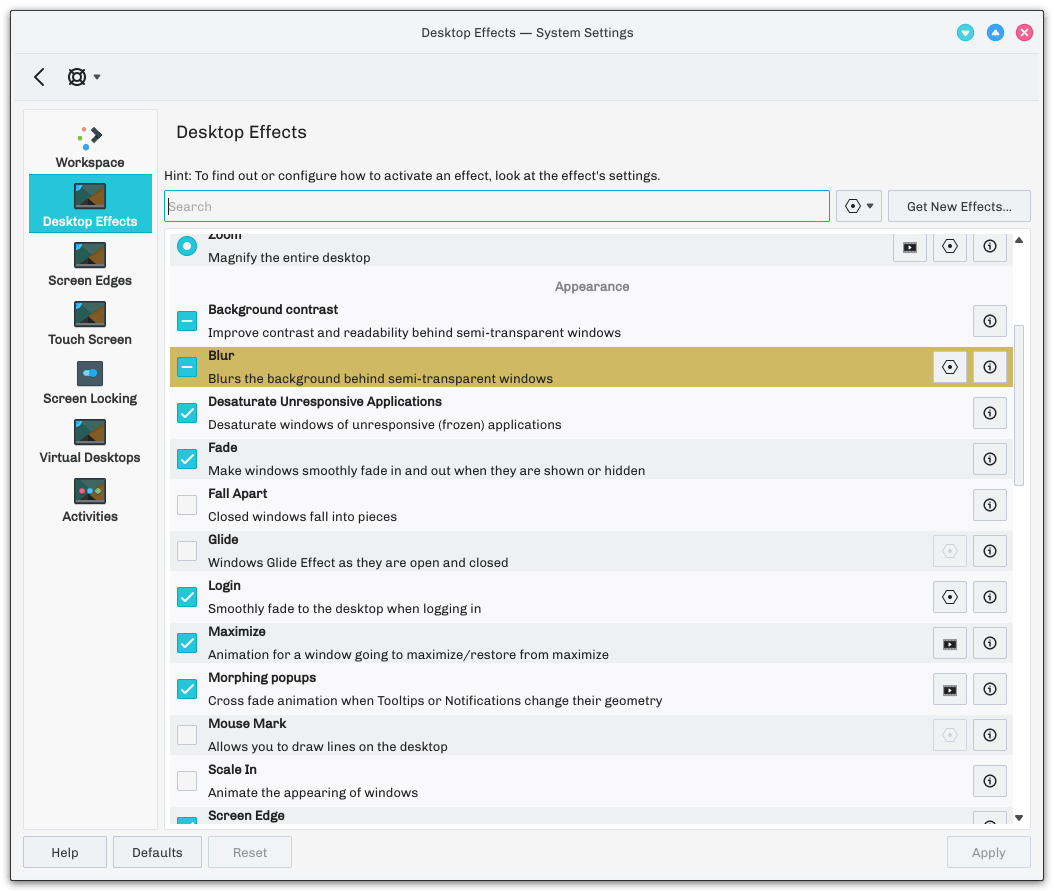
Task: Click the window keep-below titlebar button
Action: point(965,32)
